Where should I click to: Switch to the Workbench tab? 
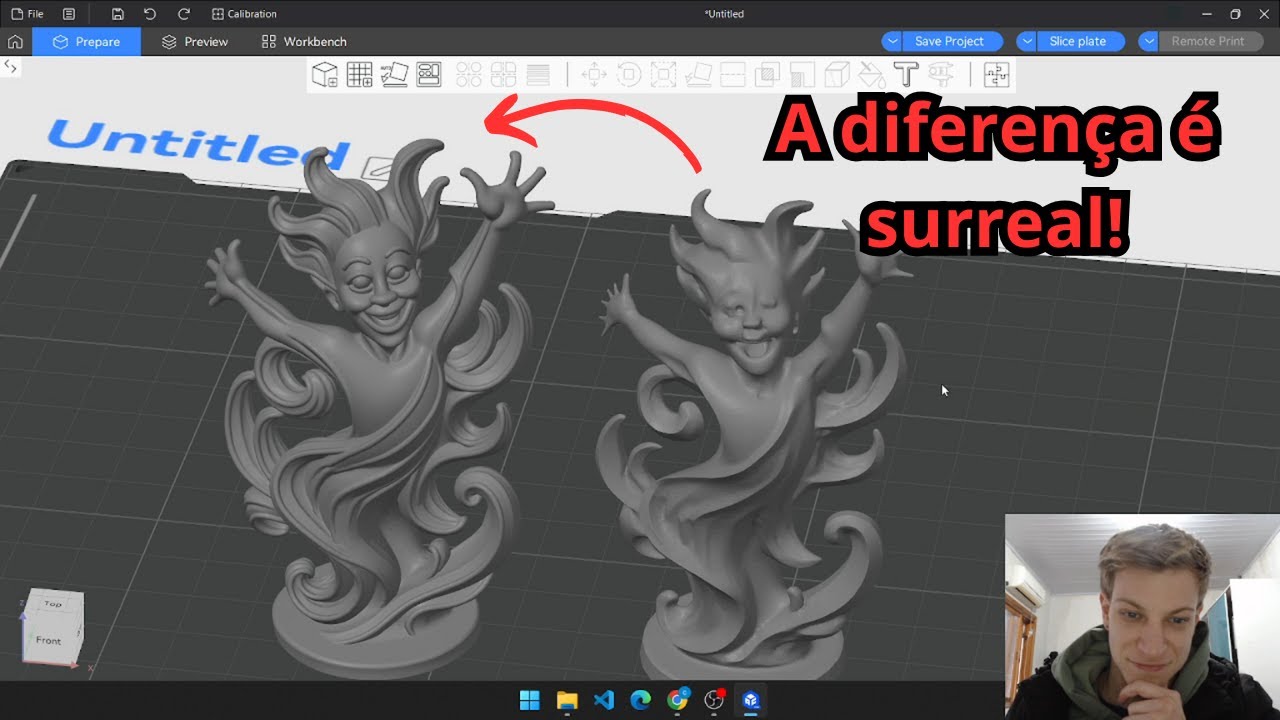click(304, 41)
